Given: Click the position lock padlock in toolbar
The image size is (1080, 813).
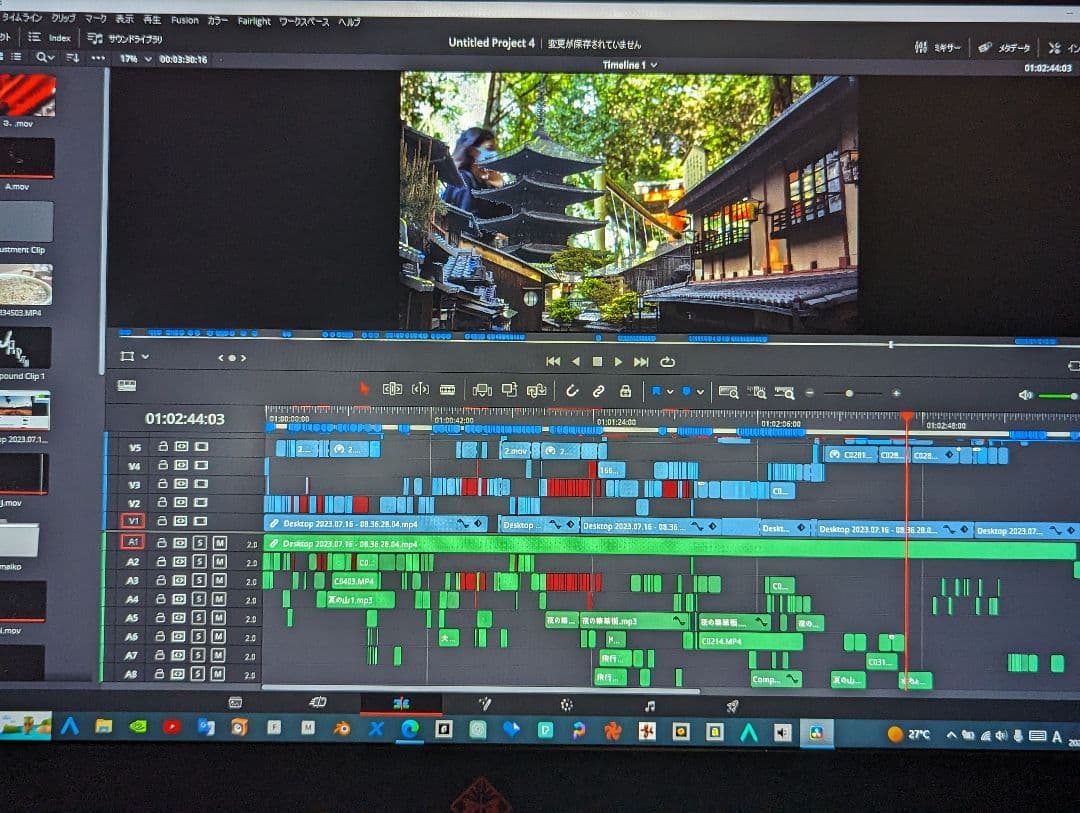Looking at the screenshot, I should [x=625, y=391].
